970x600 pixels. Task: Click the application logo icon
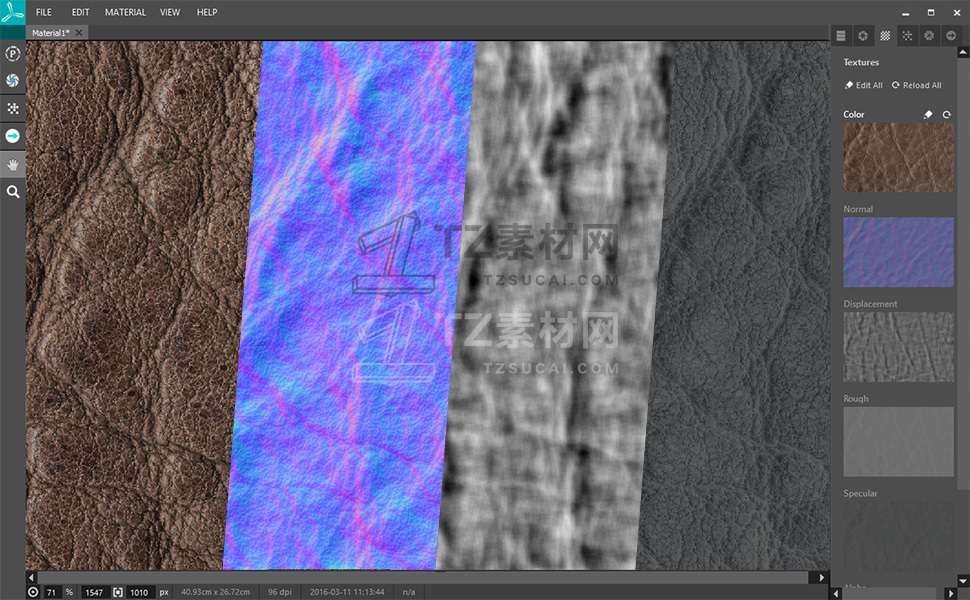tap(12, 12)
